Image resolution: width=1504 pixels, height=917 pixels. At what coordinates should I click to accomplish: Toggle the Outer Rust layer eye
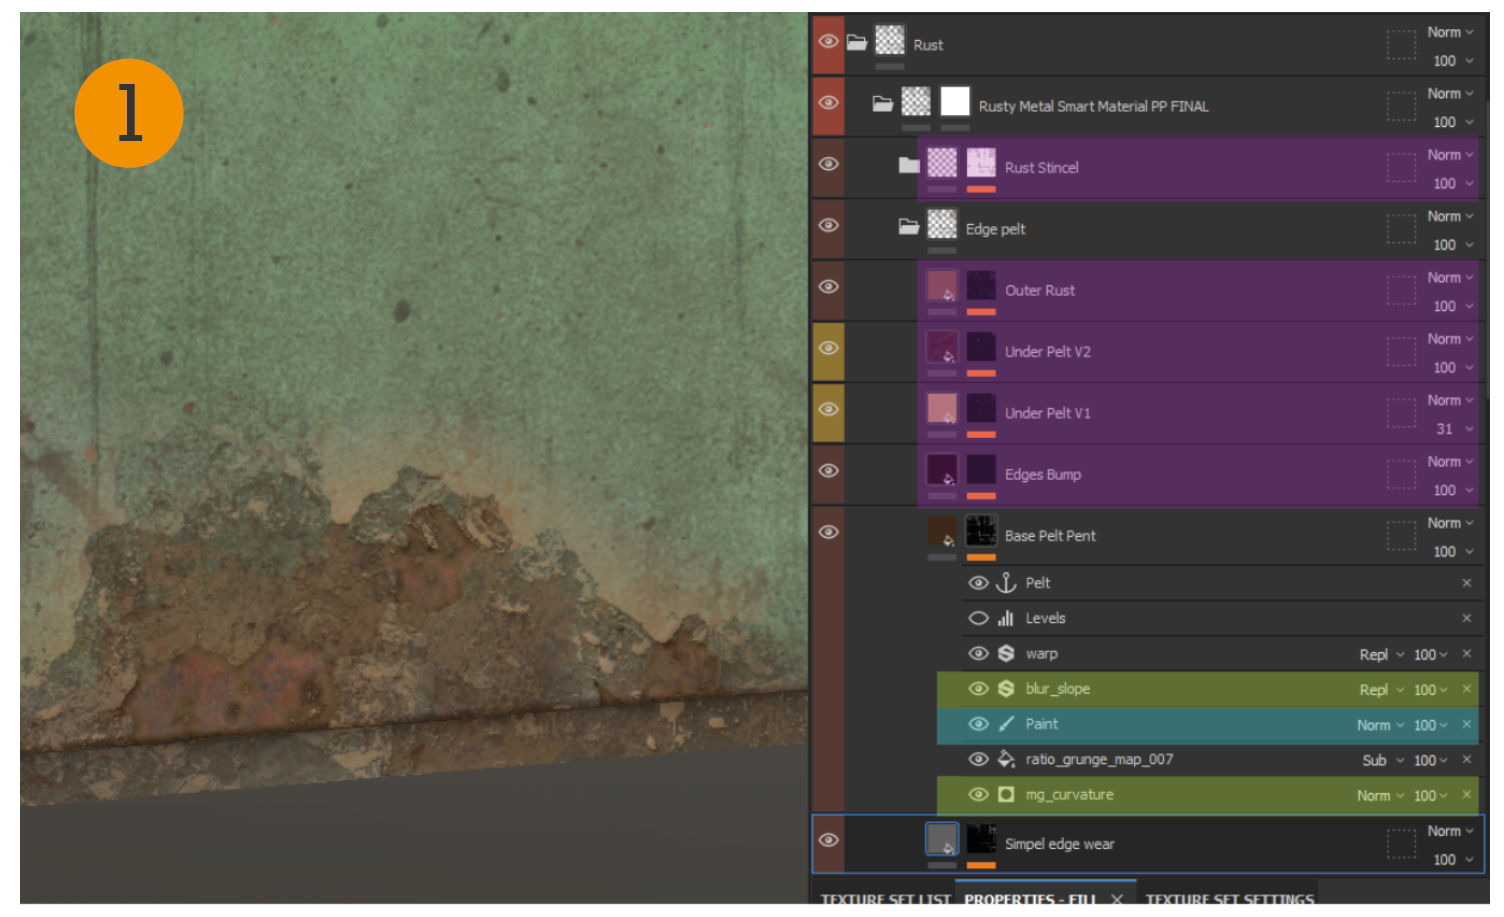828,287
